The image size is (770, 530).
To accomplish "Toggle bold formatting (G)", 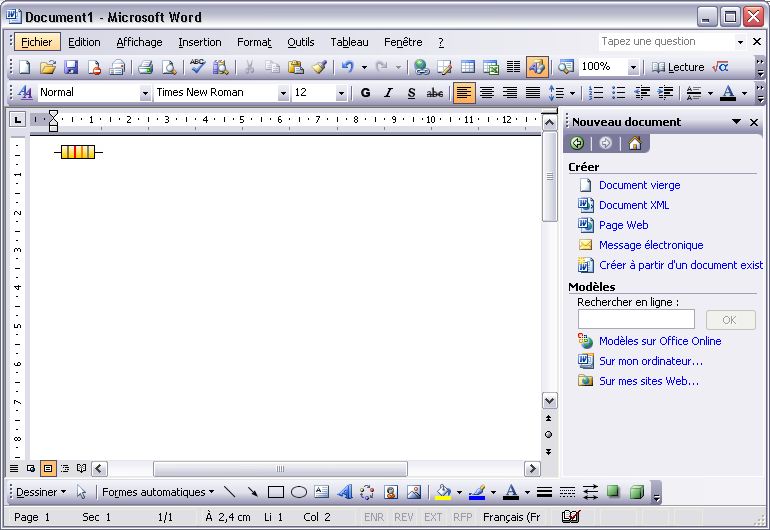I will click(365, 92).
